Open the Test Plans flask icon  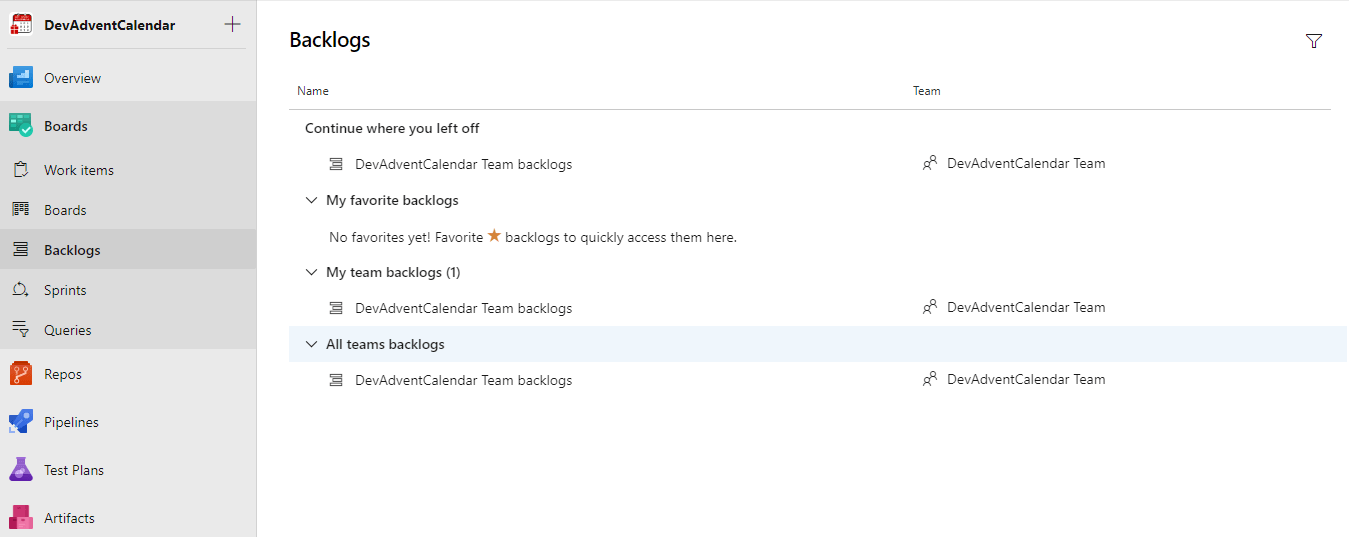pos(21,470)
